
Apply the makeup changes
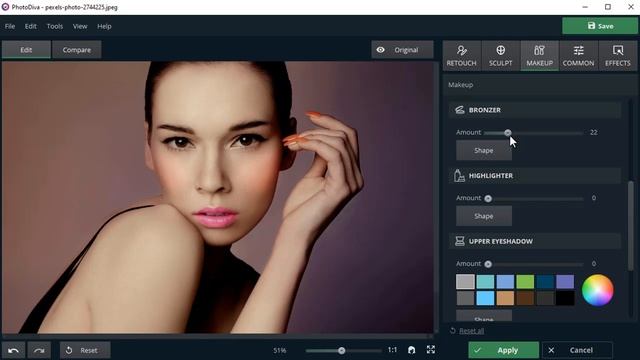(503, 350)
